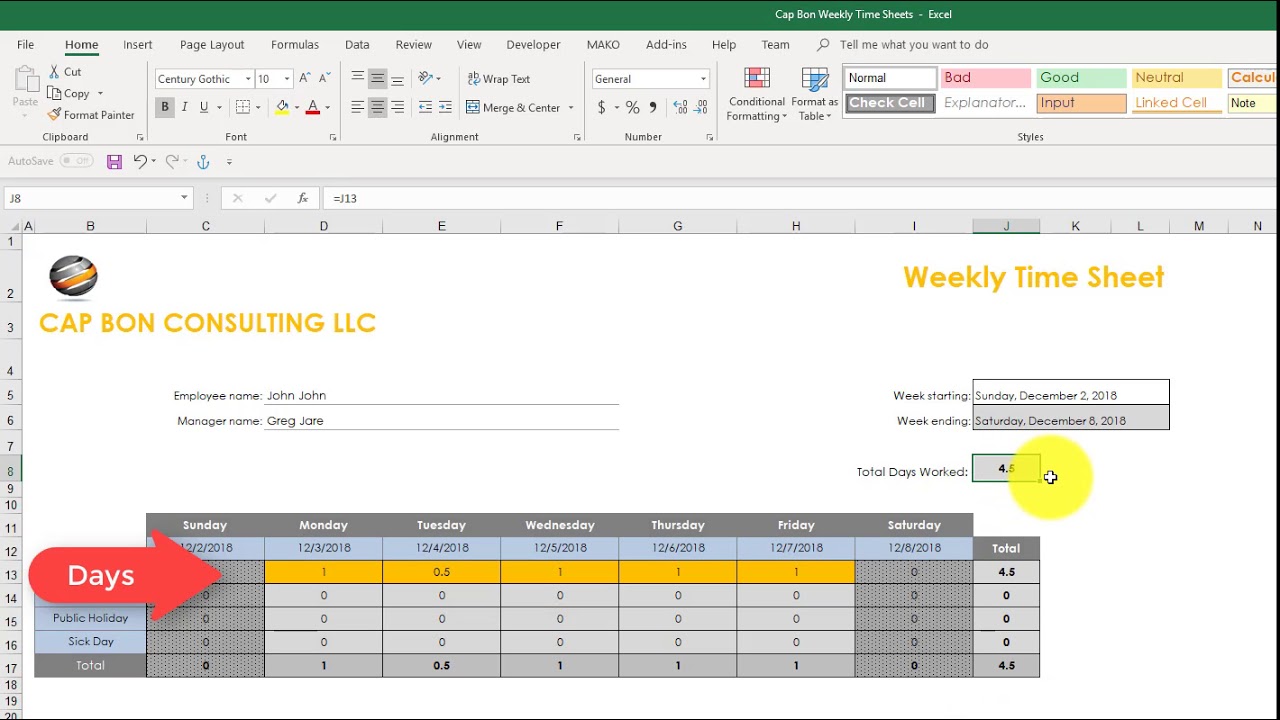
Task: Apply the Input cell style
Action: click(1081, 103)
